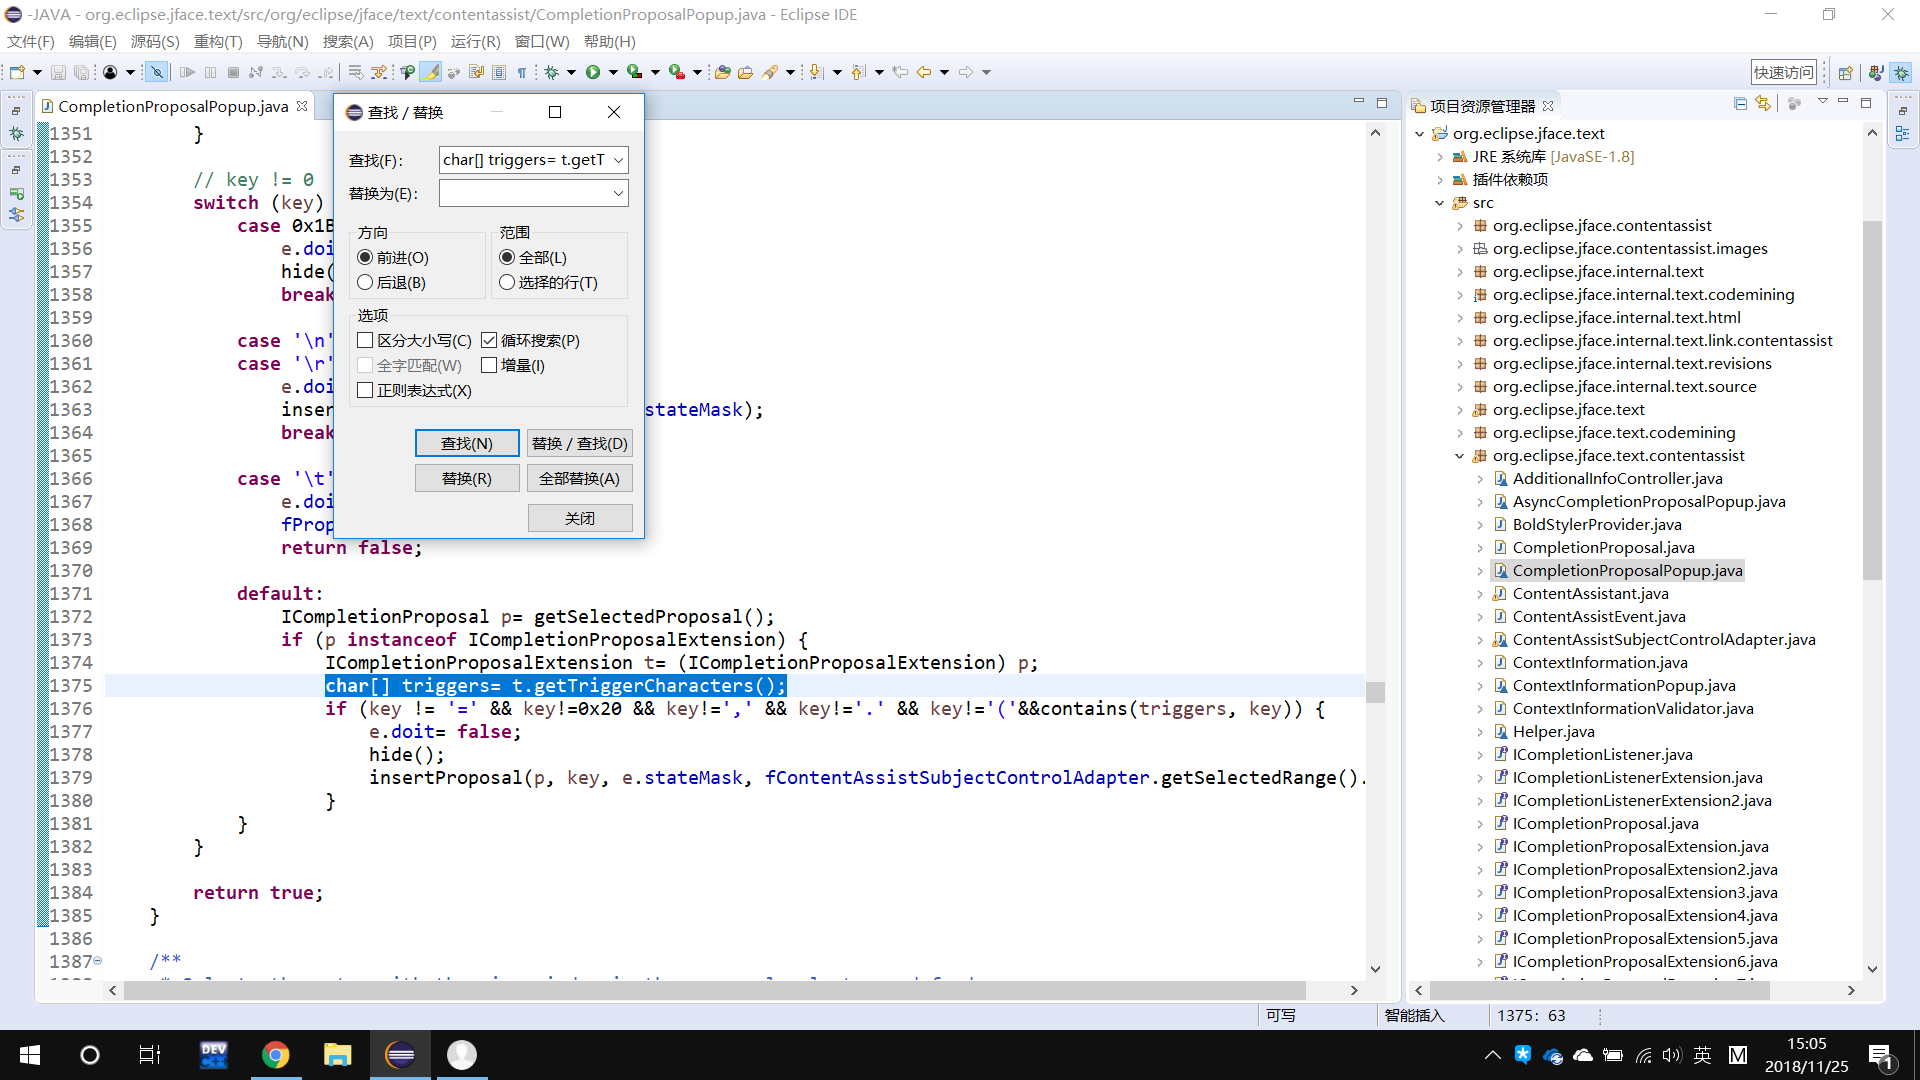Expand the JRE system library node

pyautogui.click(x=1440, y=157)
